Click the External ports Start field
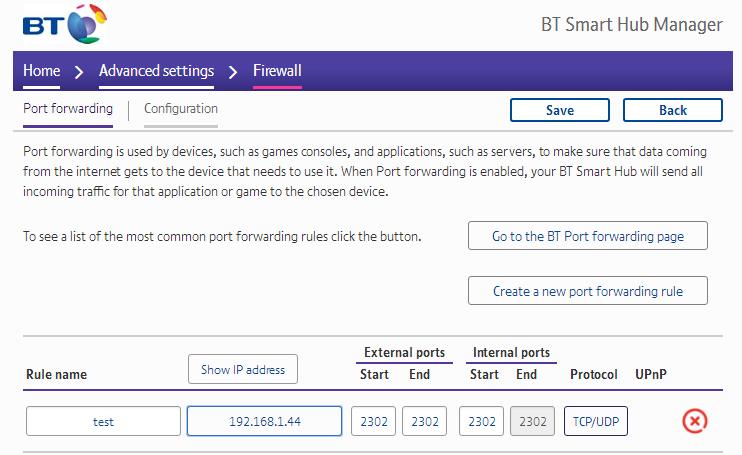 (x=374, y=421)
